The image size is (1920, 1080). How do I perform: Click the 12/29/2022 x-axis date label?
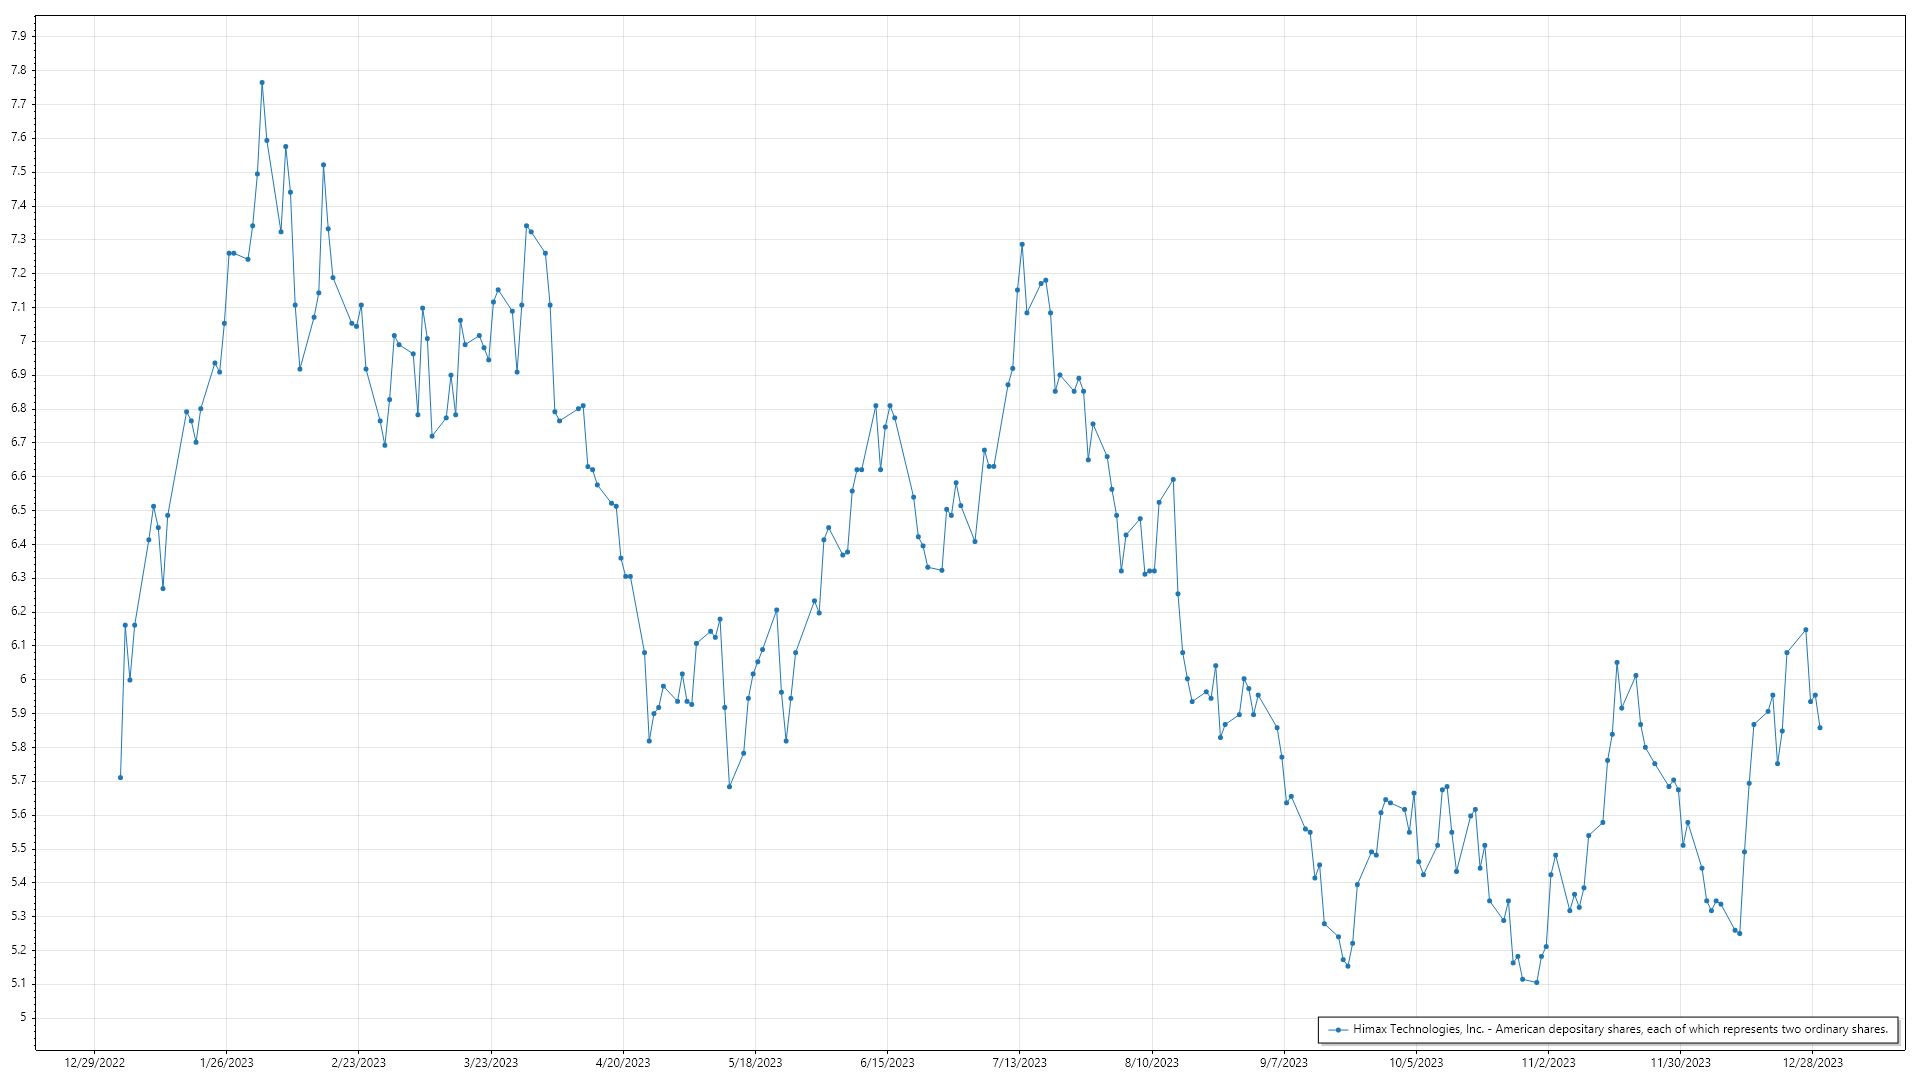95,1063
